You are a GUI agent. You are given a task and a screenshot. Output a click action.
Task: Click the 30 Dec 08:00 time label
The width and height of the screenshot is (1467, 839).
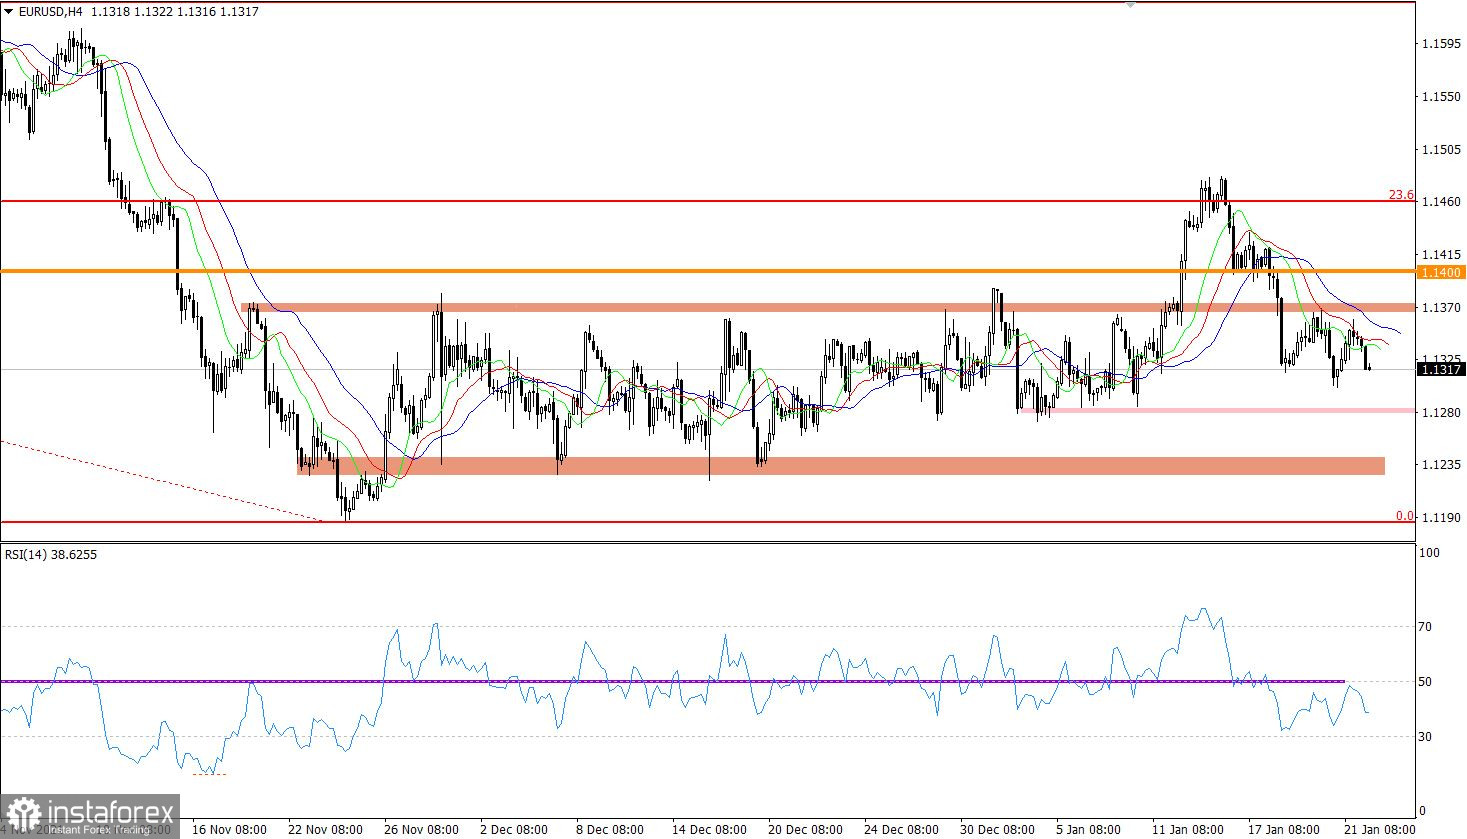coord(997,830)
